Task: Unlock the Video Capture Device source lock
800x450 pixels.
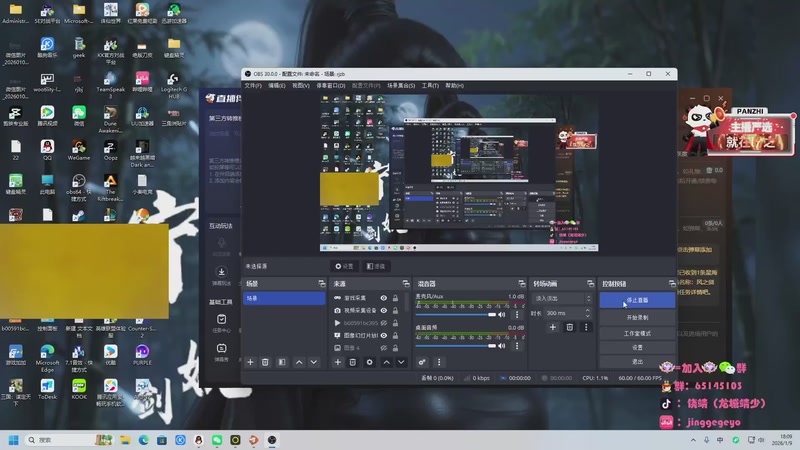Action: click(395, 310)
